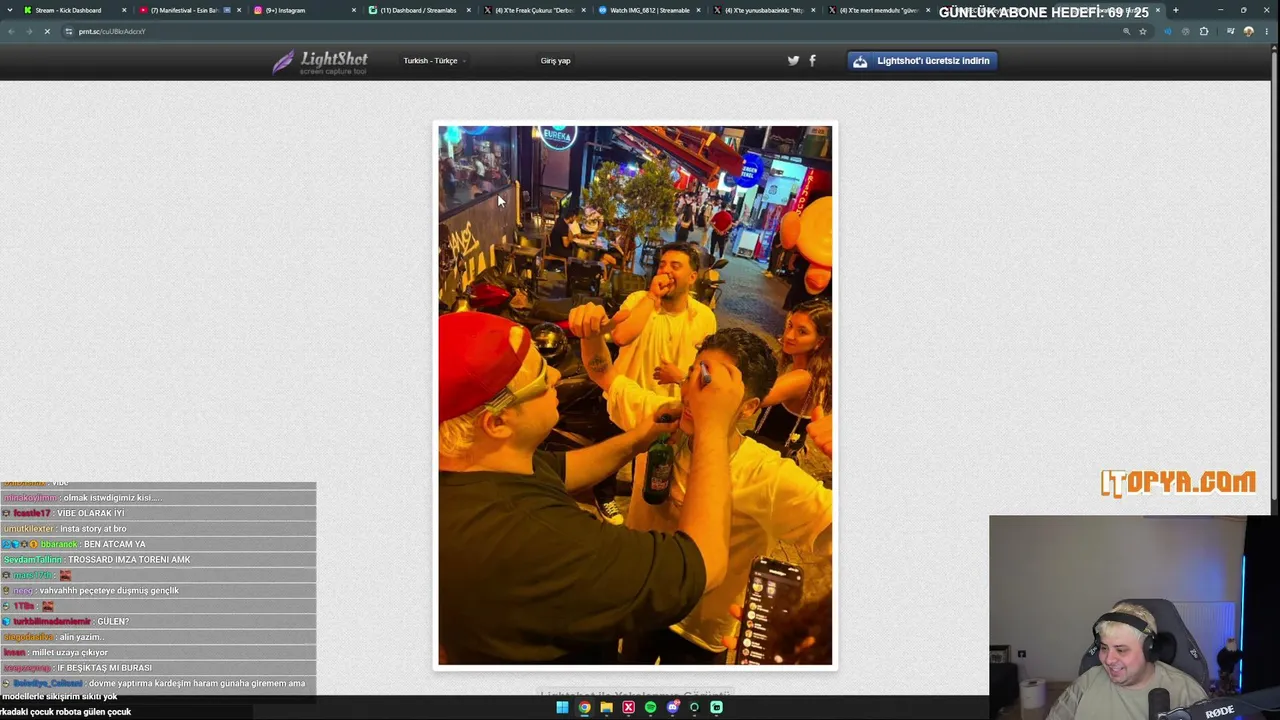Go forward to the next page

[x=29, y=31]
